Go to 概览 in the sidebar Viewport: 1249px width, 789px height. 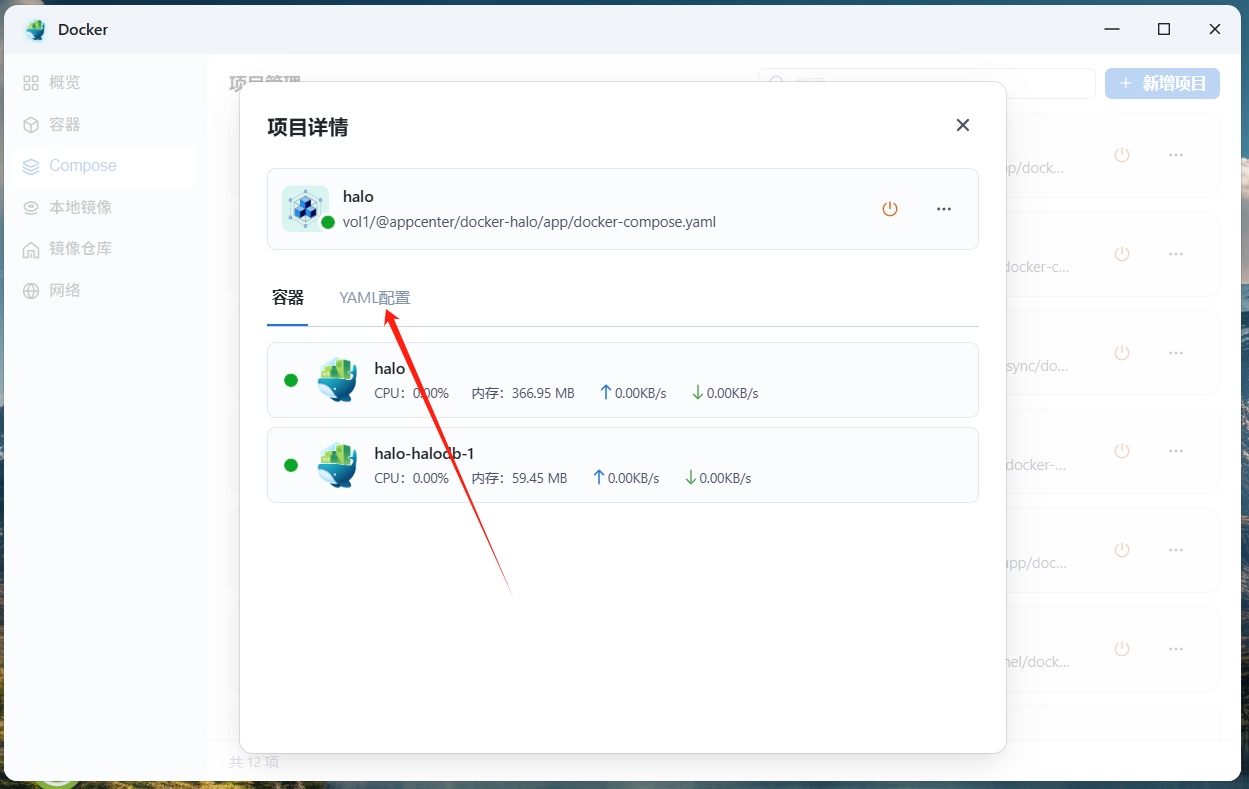coord(64,83)
